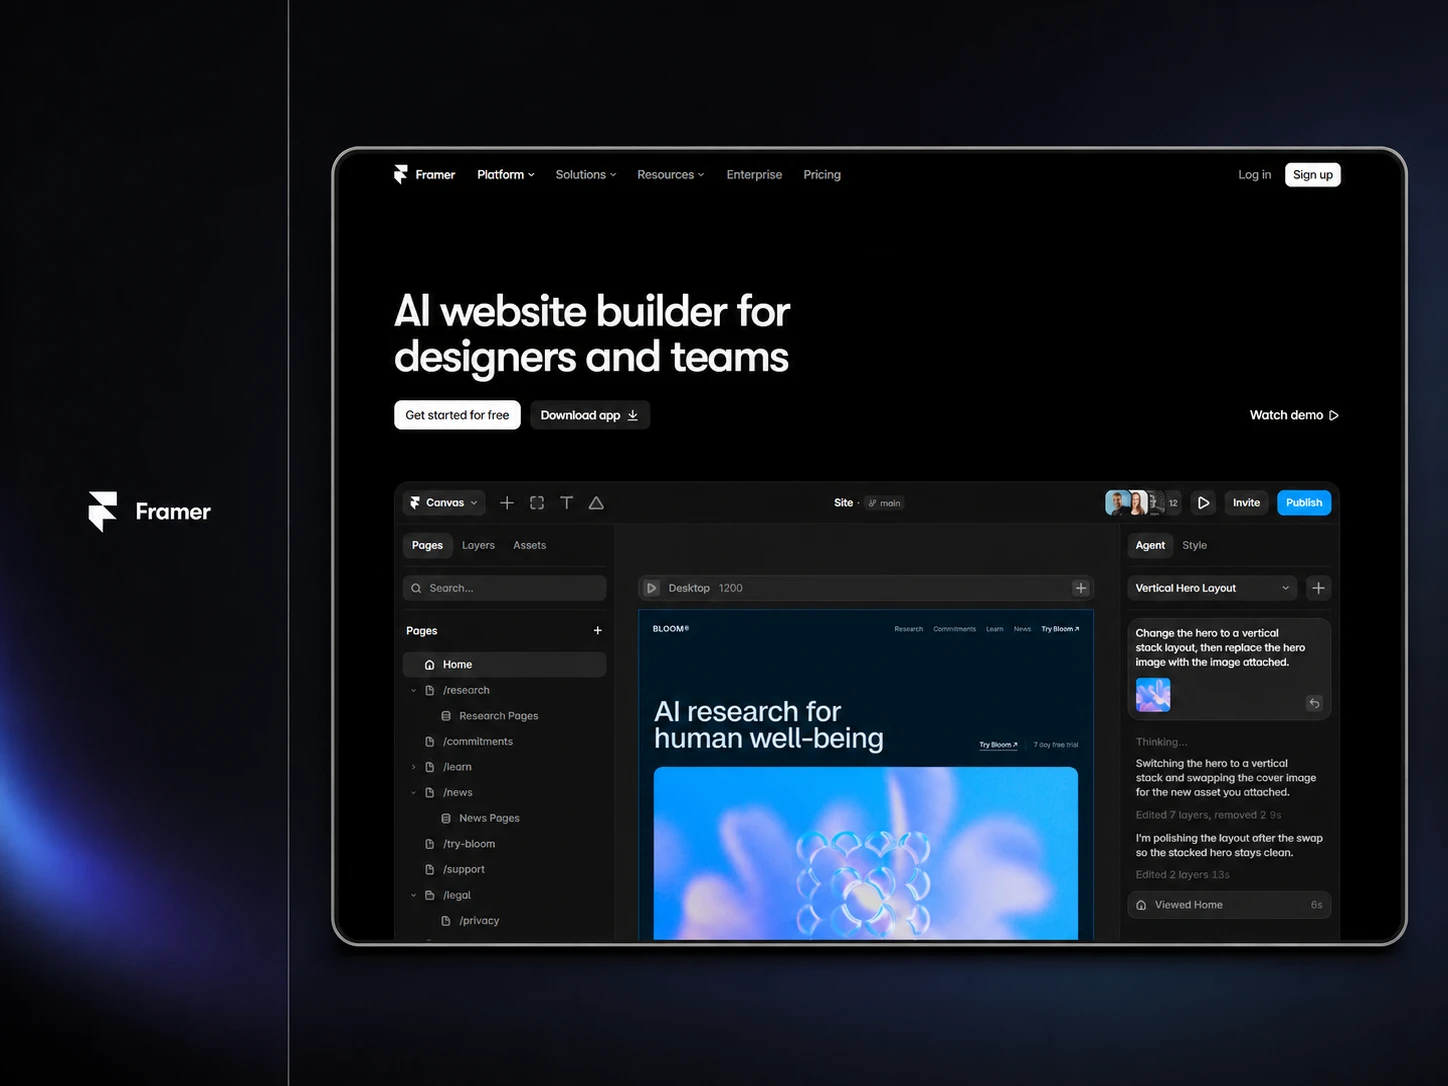This screenshot has width=1448, height=1086.
Task: Go to the Enterprise page
Action: click(x=754, y=175)
